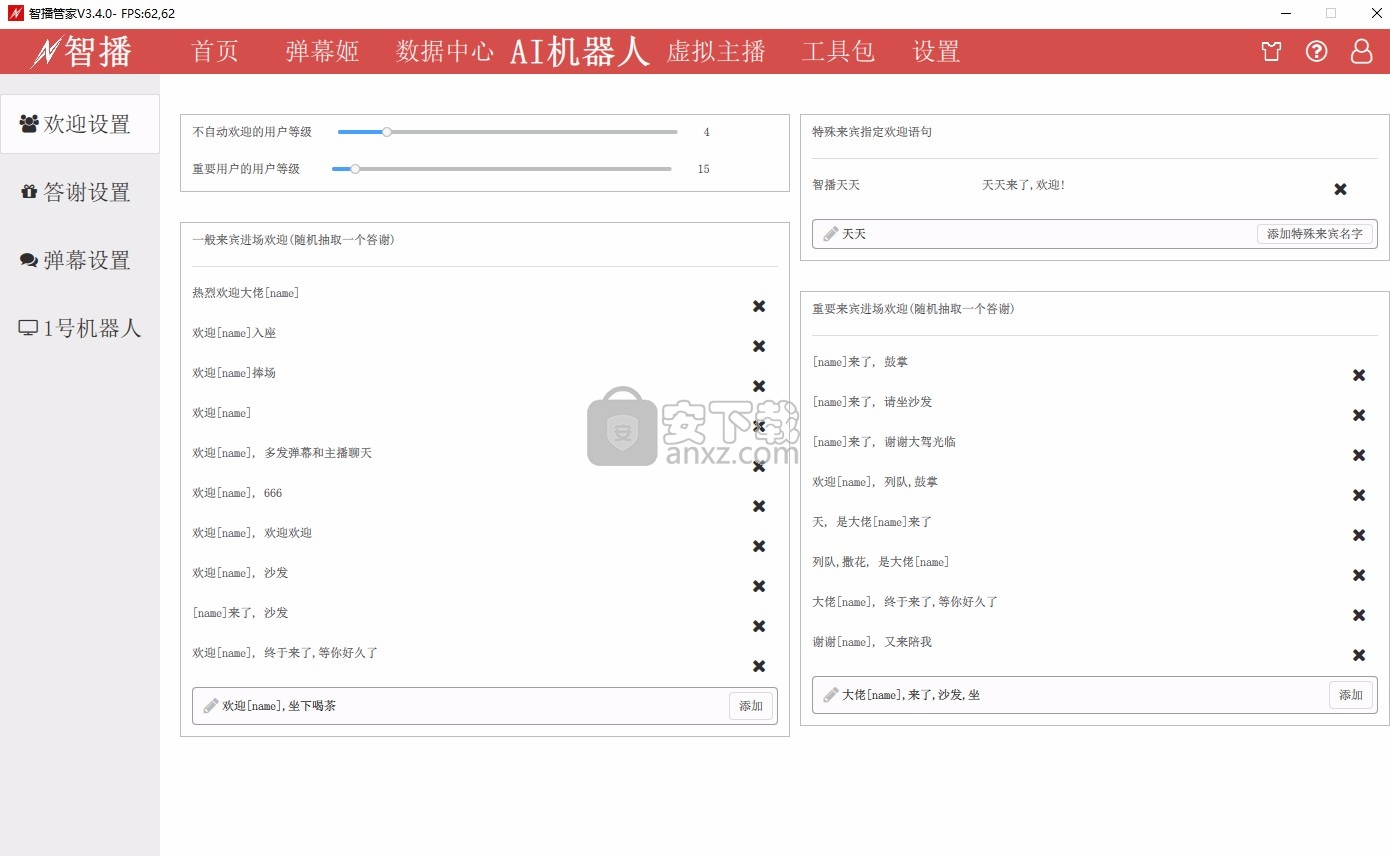Click the T-shirt skin icon in header

point(1272,51)
